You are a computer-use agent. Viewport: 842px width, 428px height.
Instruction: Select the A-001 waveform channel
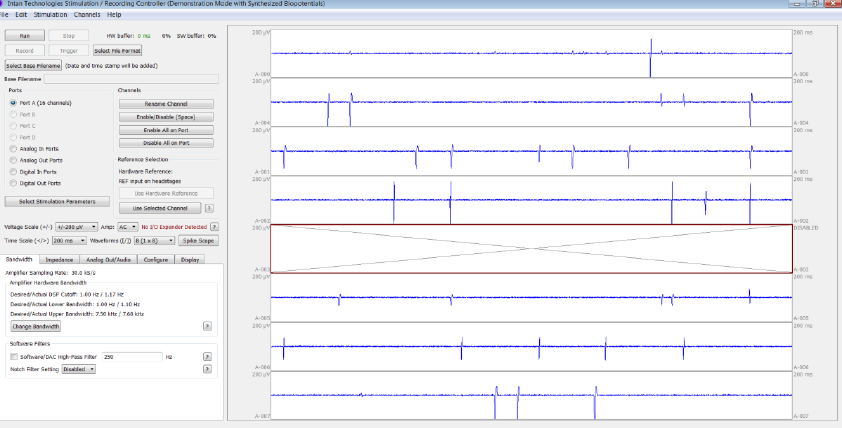(x=531, y=151)
